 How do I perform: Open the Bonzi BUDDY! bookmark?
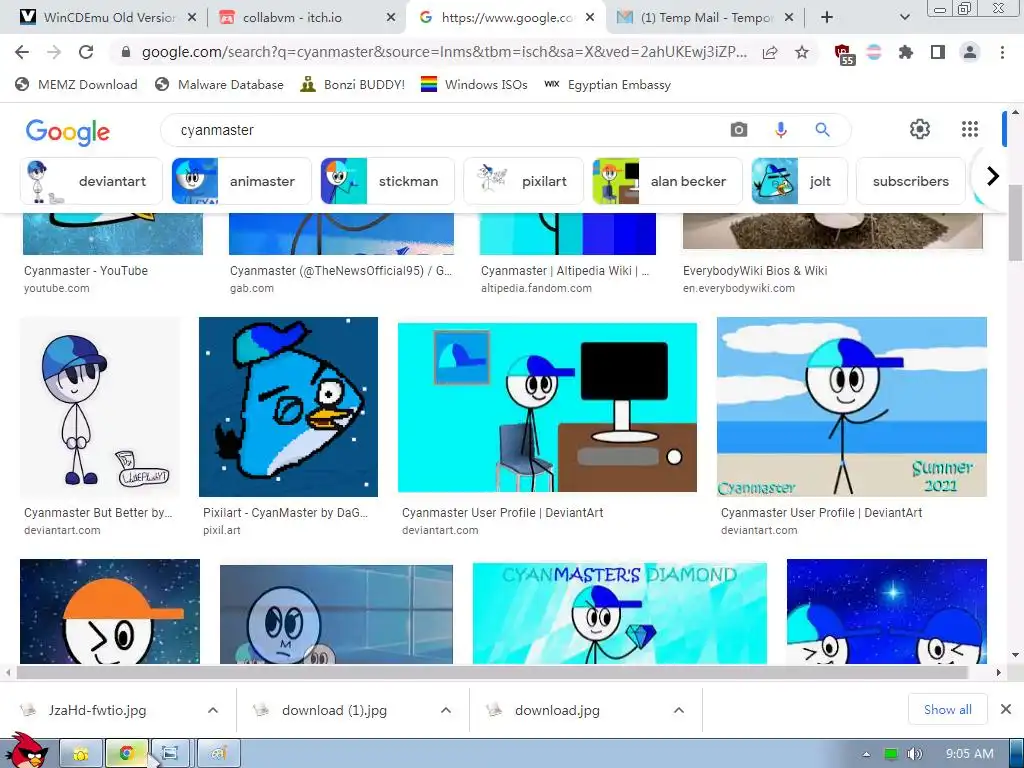pos(353,84)
